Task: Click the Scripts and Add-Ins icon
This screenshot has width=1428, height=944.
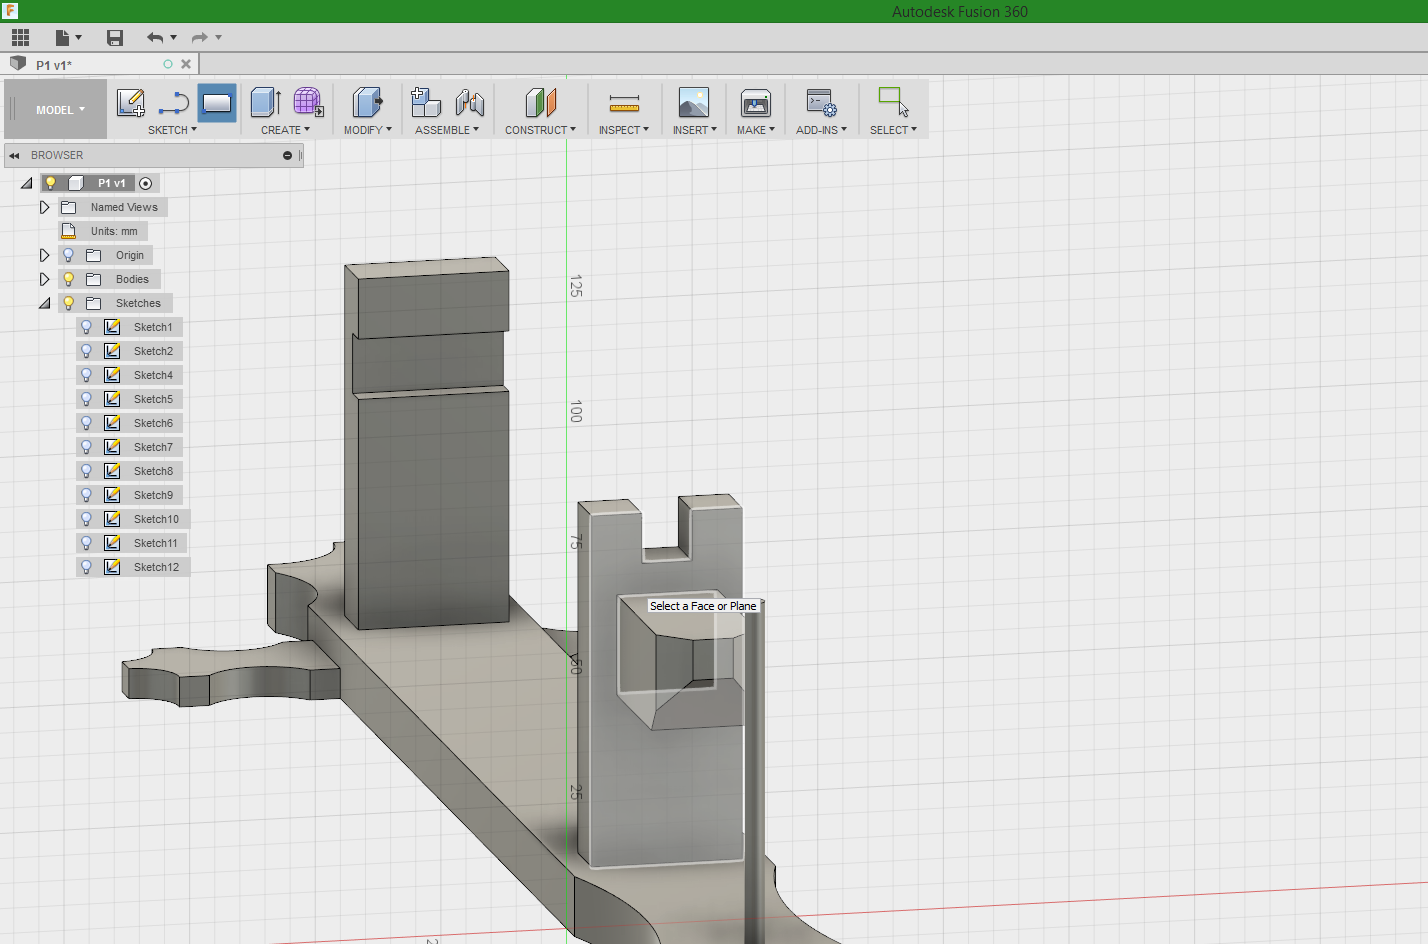Action: (821, 102)
